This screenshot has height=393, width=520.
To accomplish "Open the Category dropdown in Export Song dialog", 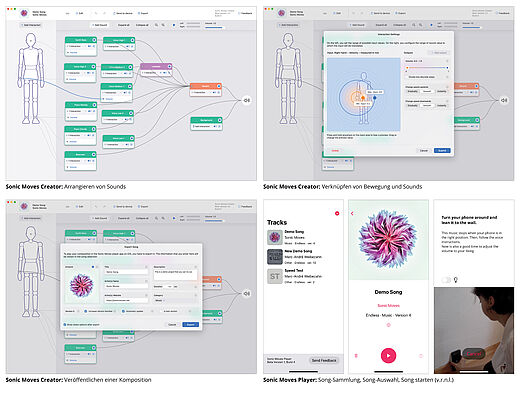I will coord(159,300).
